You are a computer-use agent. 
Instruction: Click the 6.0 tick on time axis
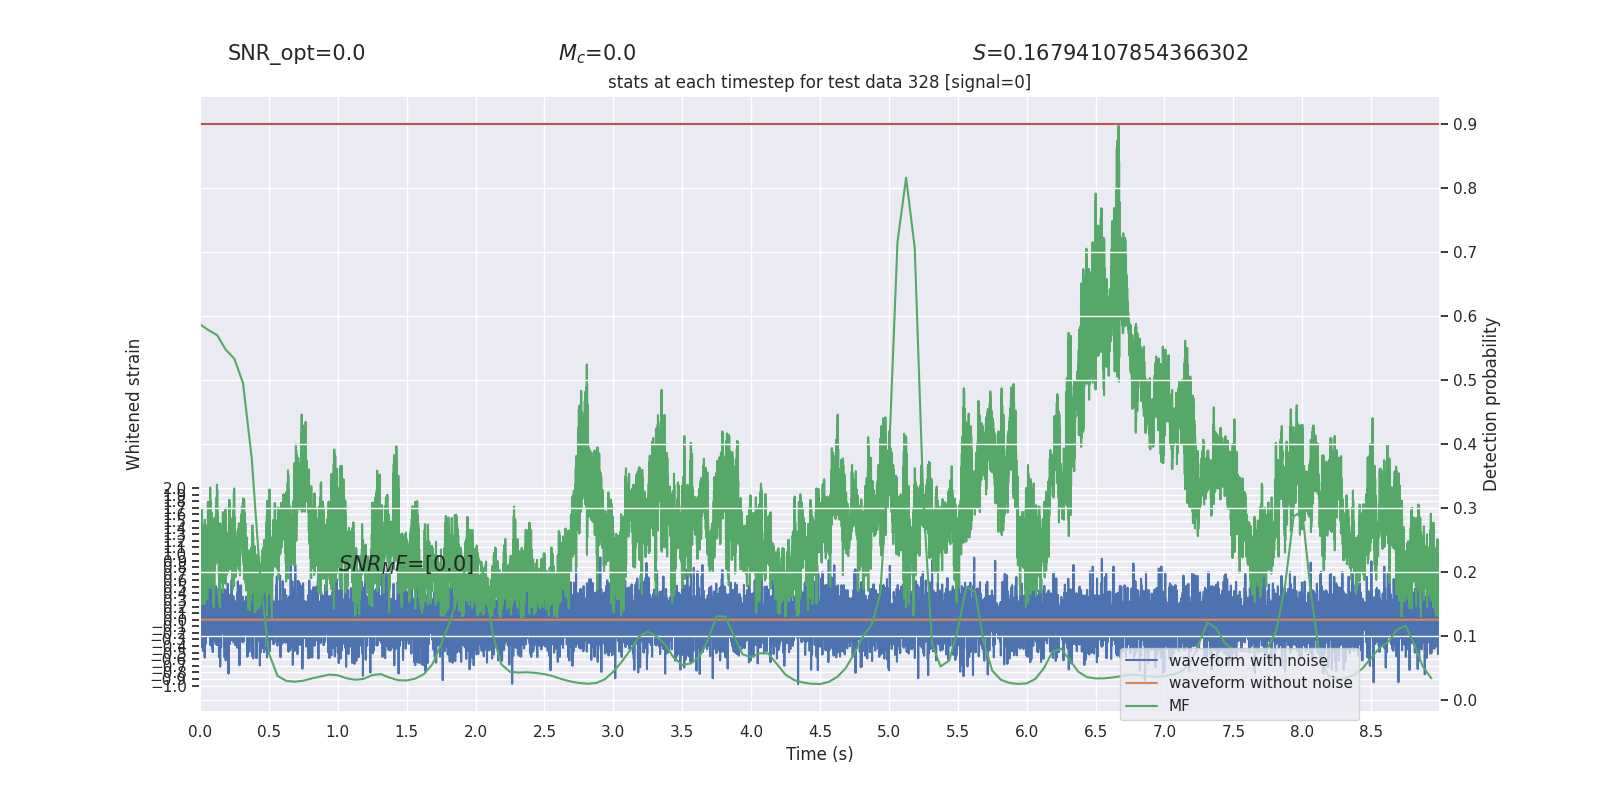[1026, 731]
